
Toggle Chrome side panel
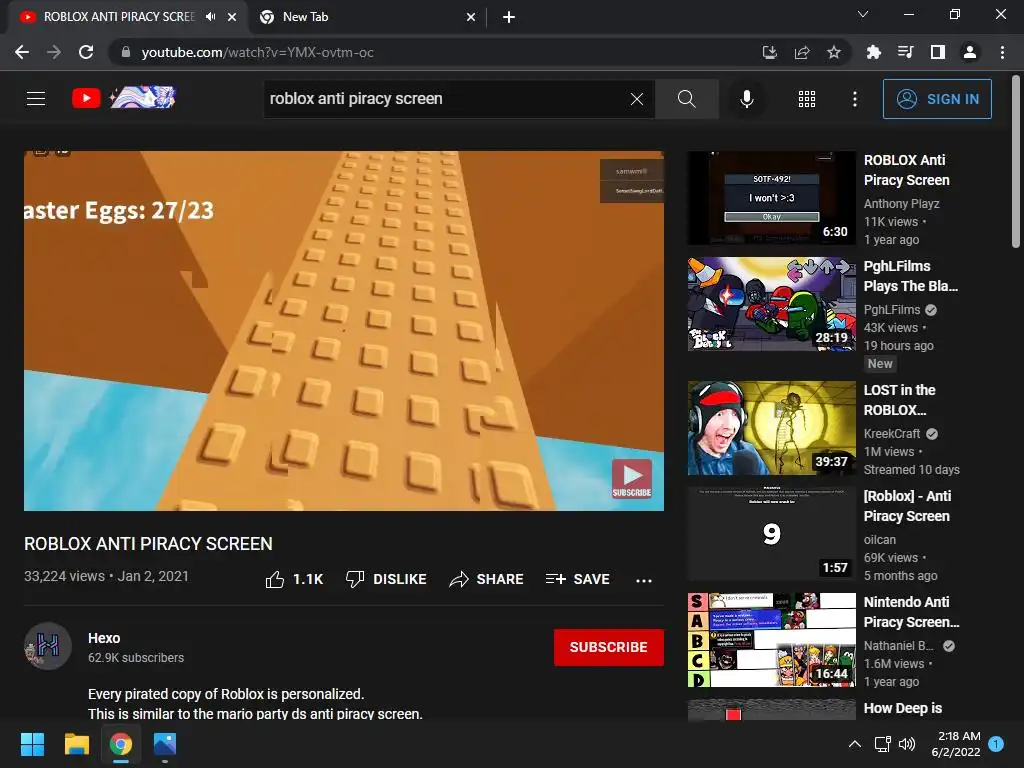(x=938, y=52)
